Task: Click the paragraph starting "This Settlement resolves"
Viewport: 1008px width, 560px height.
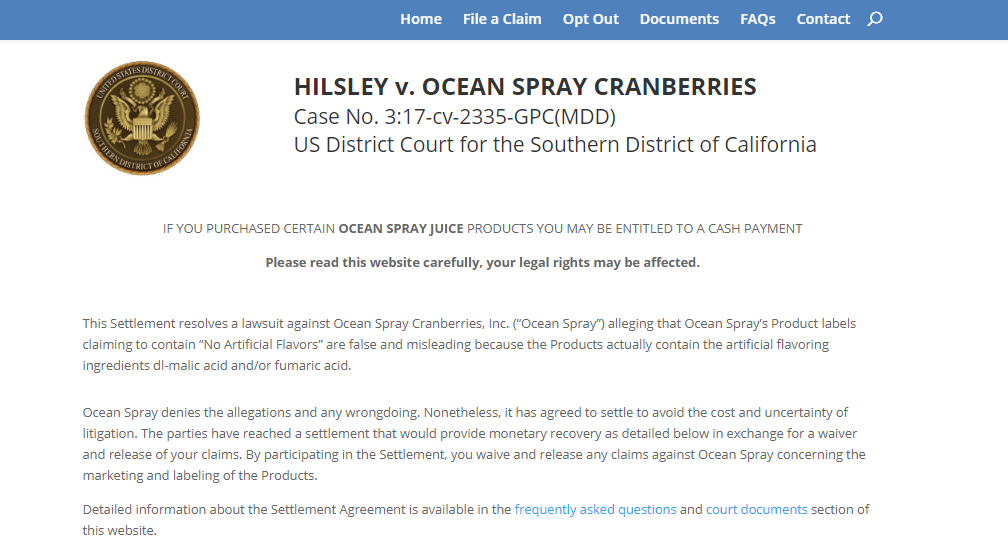Action: pos(470,344)
